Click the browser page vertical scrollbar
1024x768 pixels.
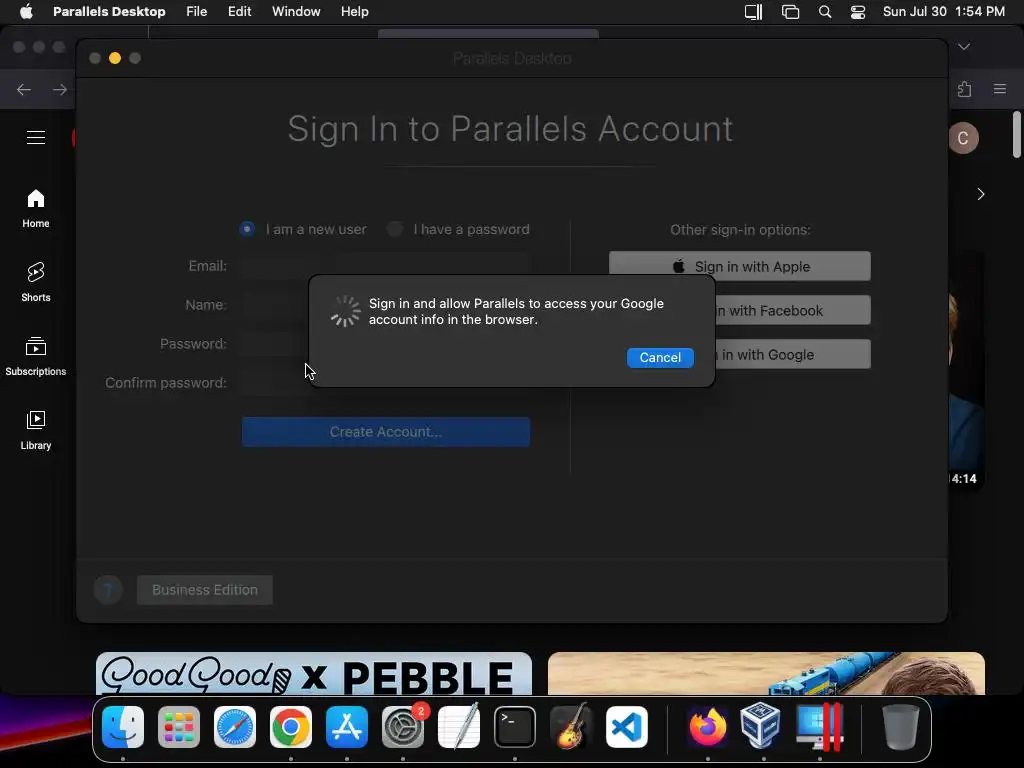pos(1017,135)
